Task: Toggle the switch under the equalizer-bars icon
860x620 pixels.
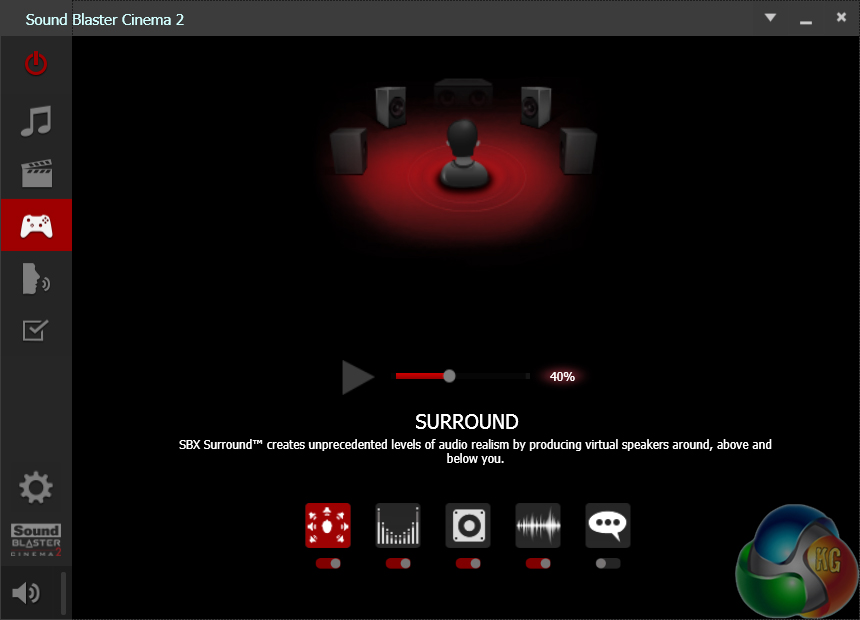Action: [x=398, y=563]
